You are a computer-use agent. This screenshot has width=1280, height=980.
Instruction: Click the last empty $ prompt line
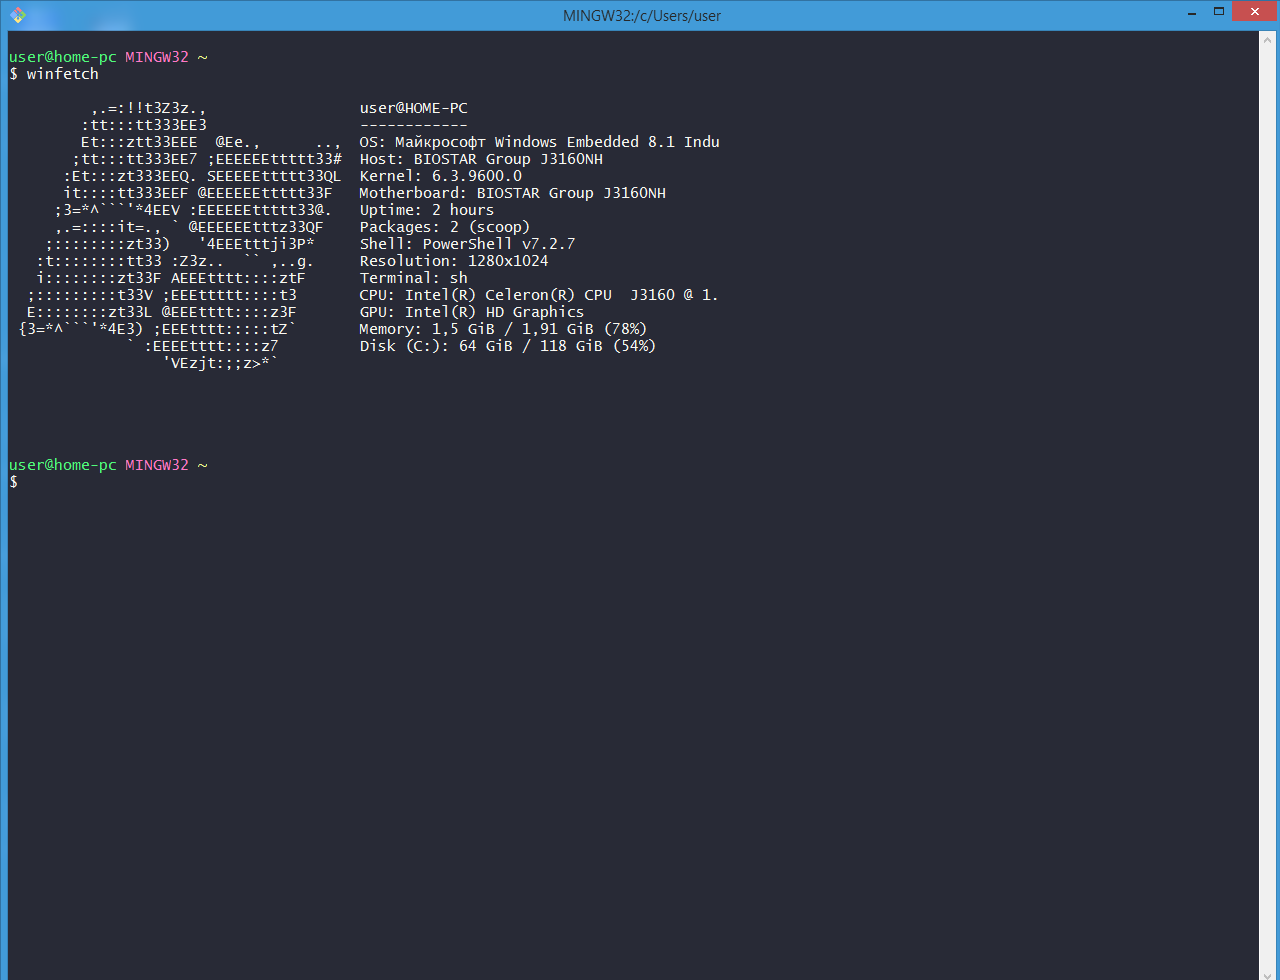13,482
